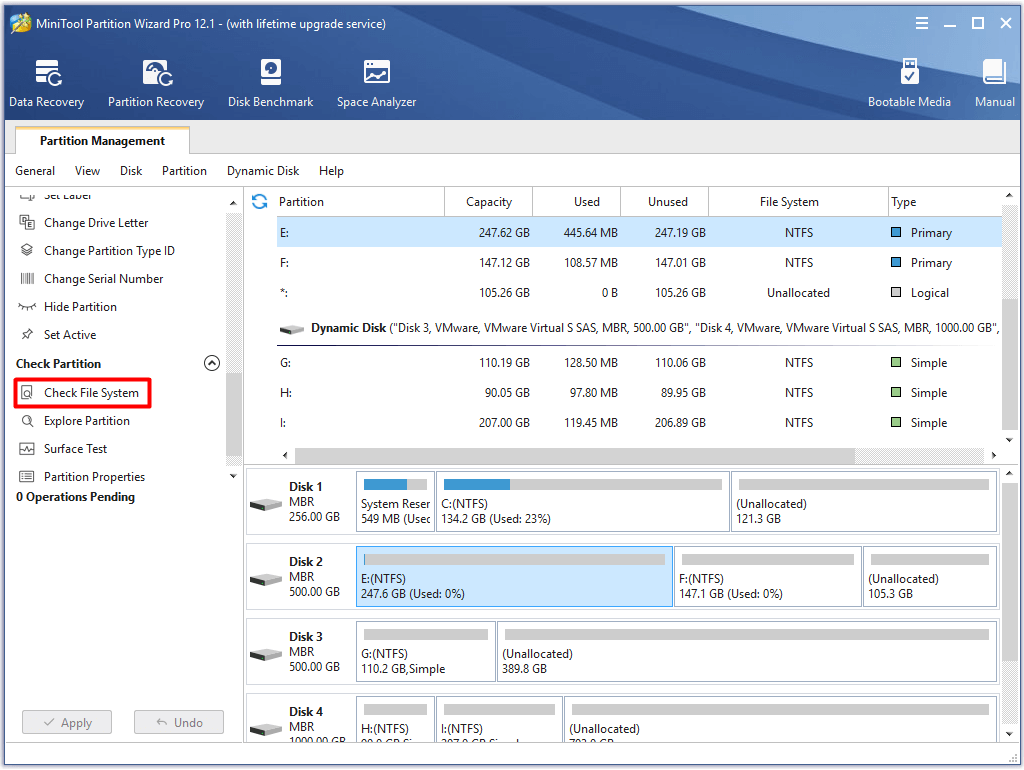The width and height of the screenshot is (1024, 770).
Task: Click the Change Partition Type ID icon
Action: pos(27,251)
